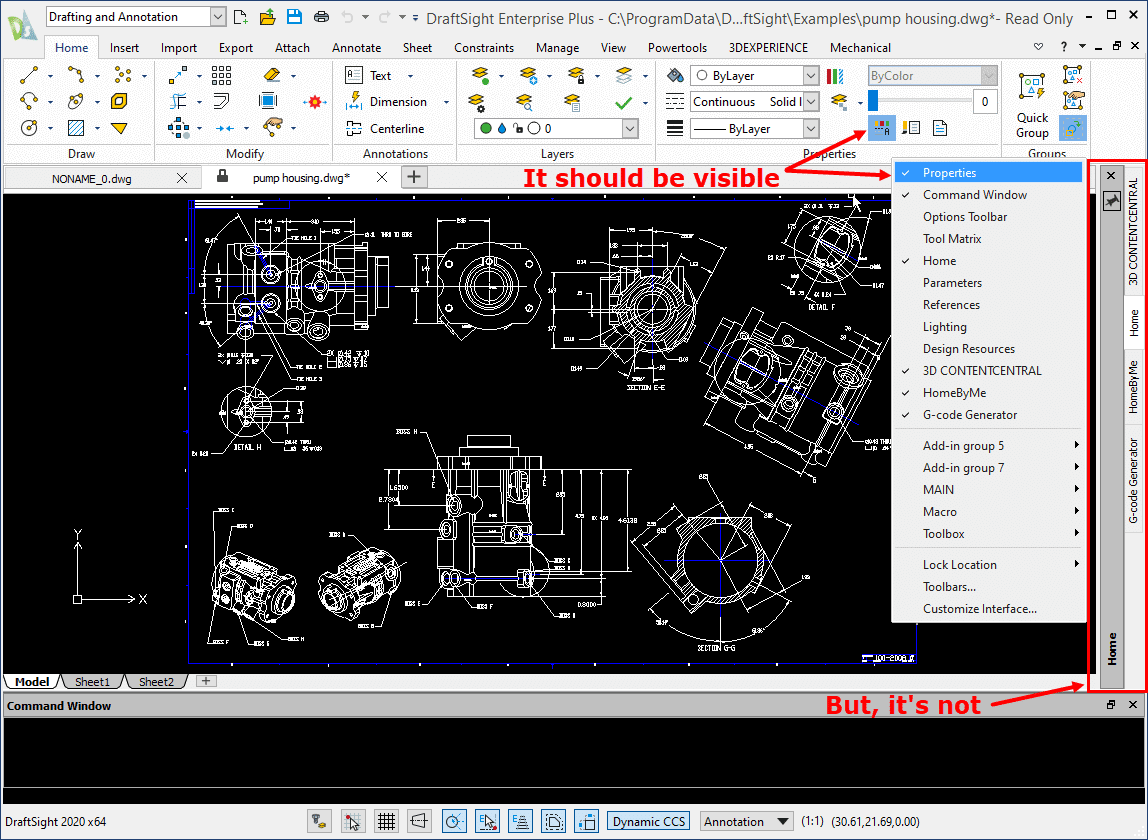Viewport: 1148px width, 840px height.
Task: Click the Pattern array tool in Modify
Action: pos(221,75)
